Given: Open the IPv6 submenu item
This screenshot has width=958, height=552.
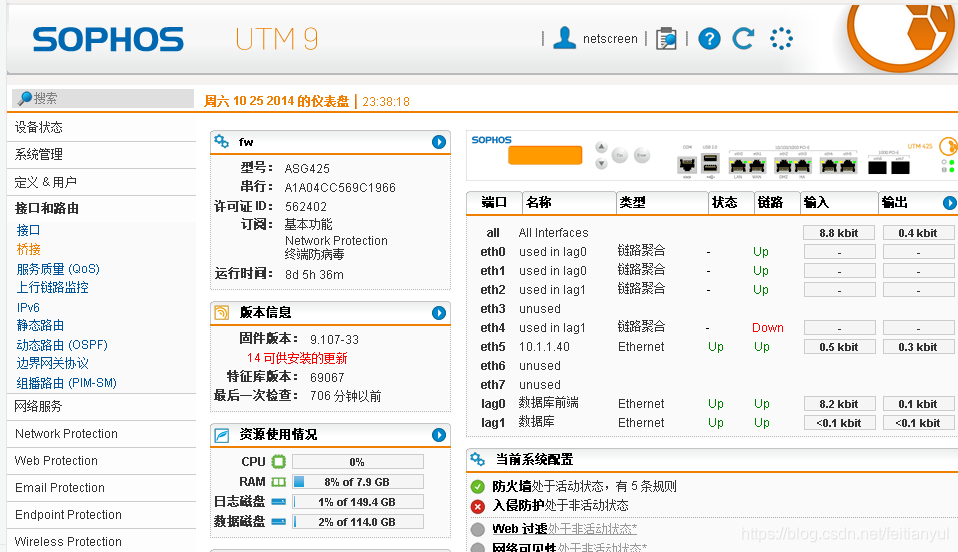Looking at the screenshot, I should (x=28, y=307).
